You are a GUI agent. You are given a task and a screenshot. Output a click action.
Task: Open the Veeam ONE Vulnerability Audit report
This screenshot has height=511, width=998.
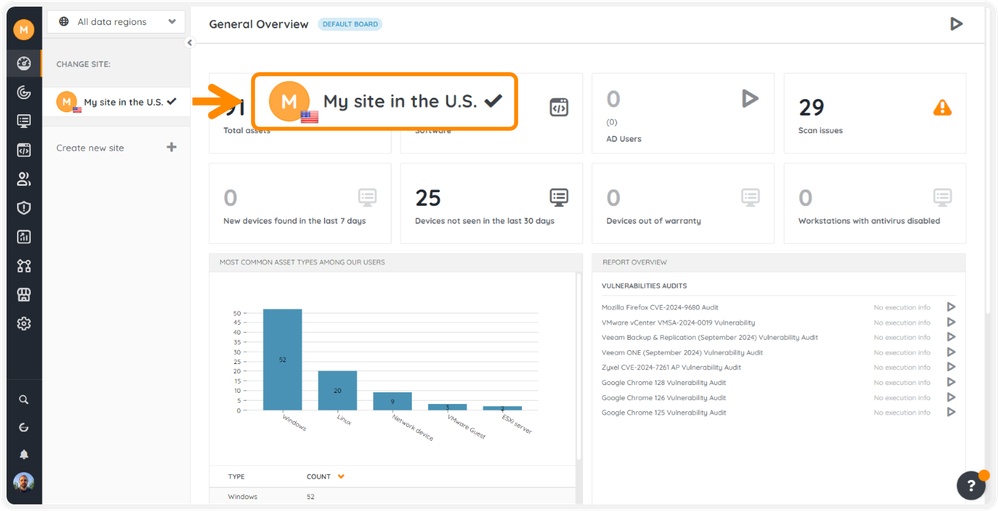[682, 352]
